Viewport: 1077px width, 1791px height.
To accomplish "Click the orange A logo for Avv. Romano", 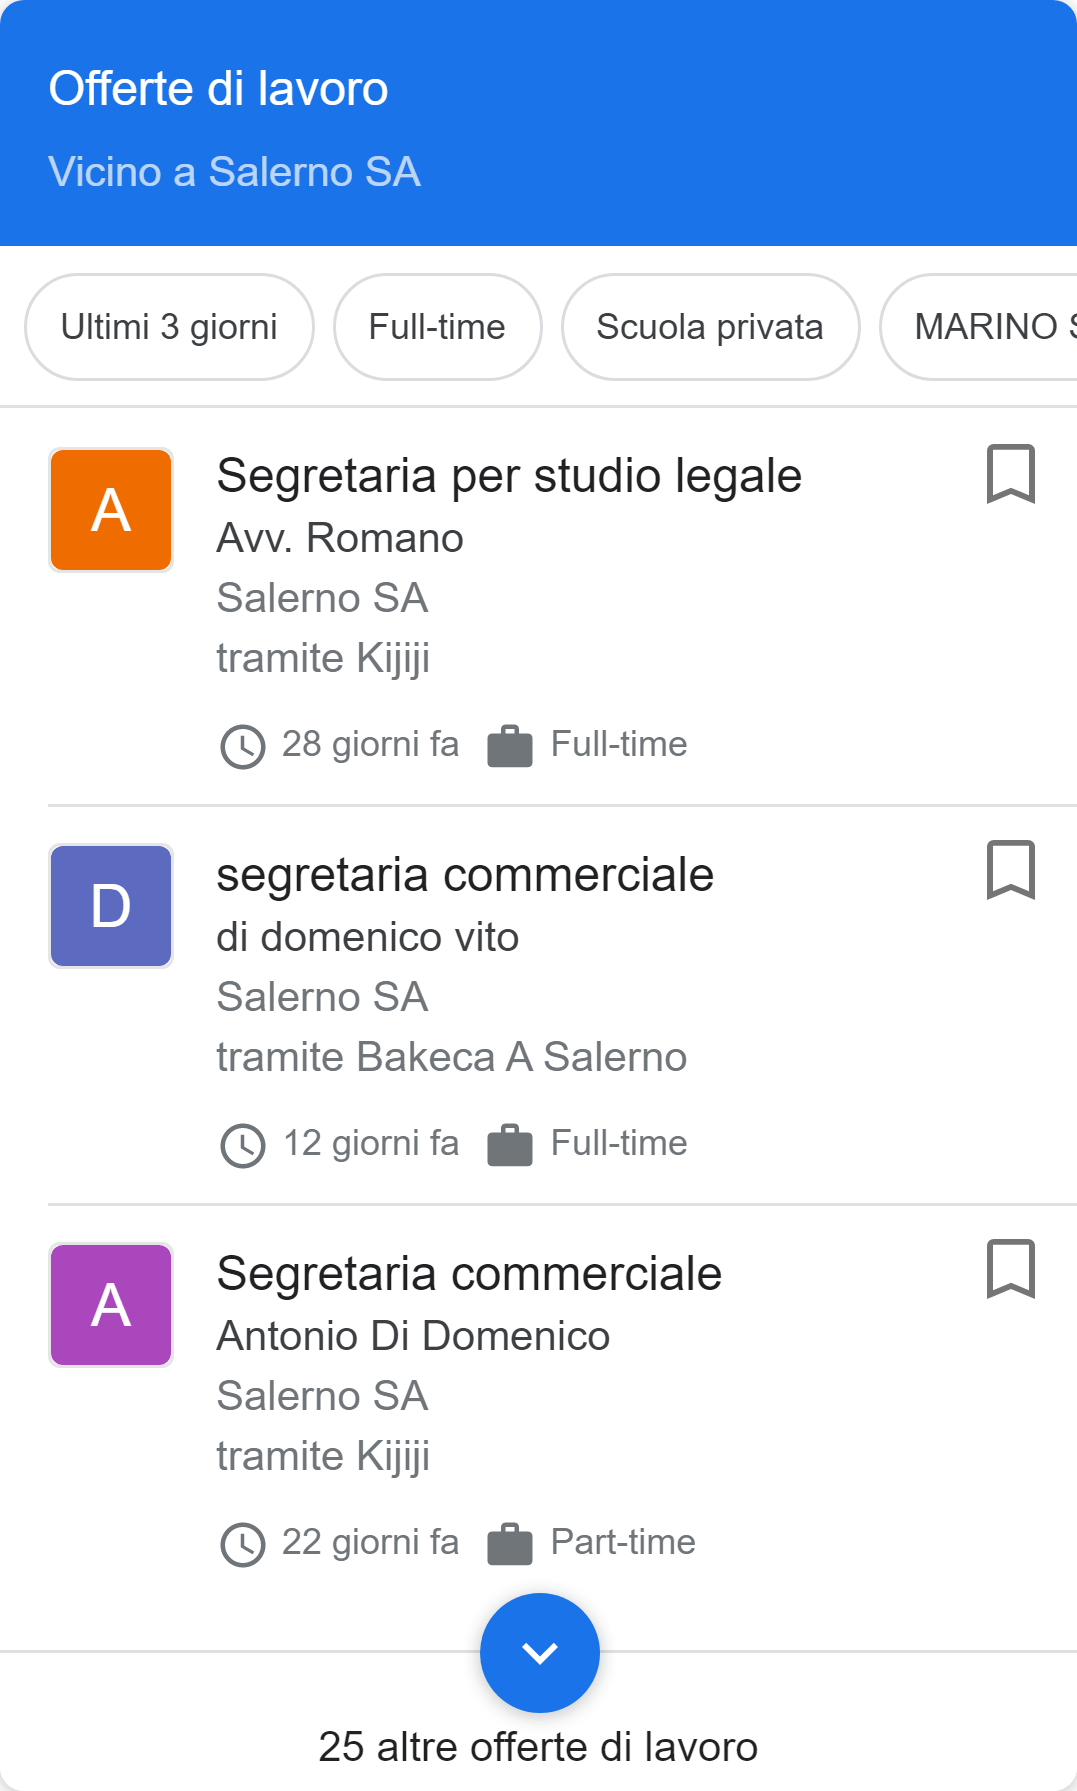I will [x=111, y=510].
